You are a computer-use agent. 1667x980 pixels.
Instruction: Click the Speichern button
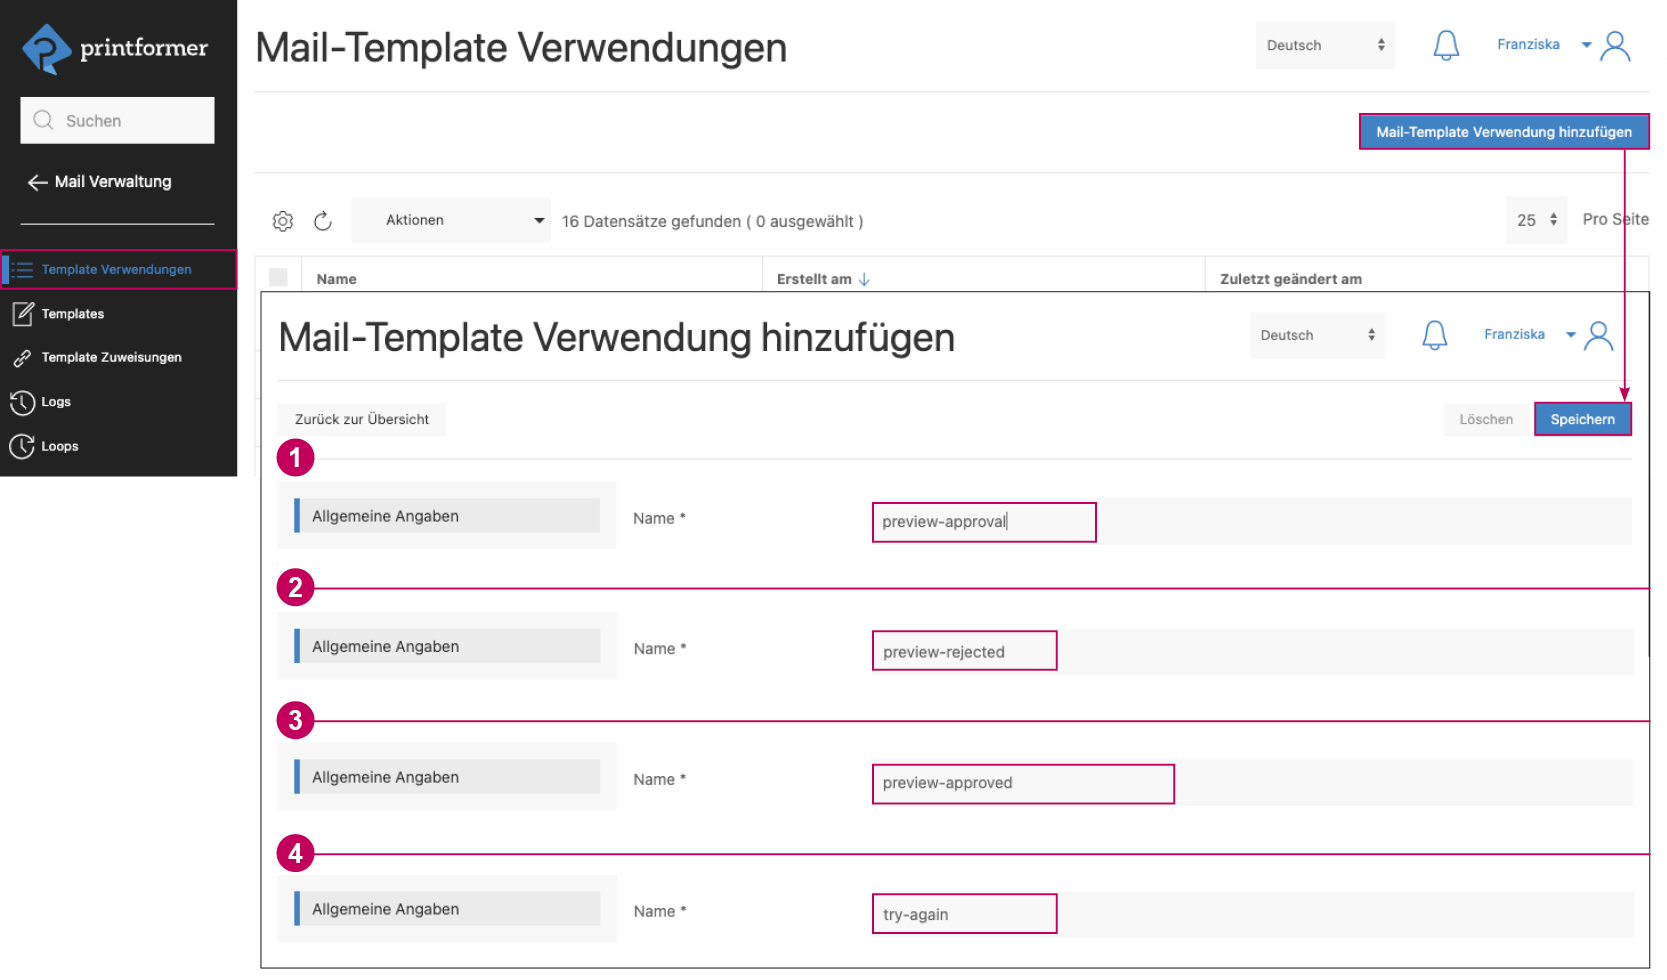tap(1582, 419)
